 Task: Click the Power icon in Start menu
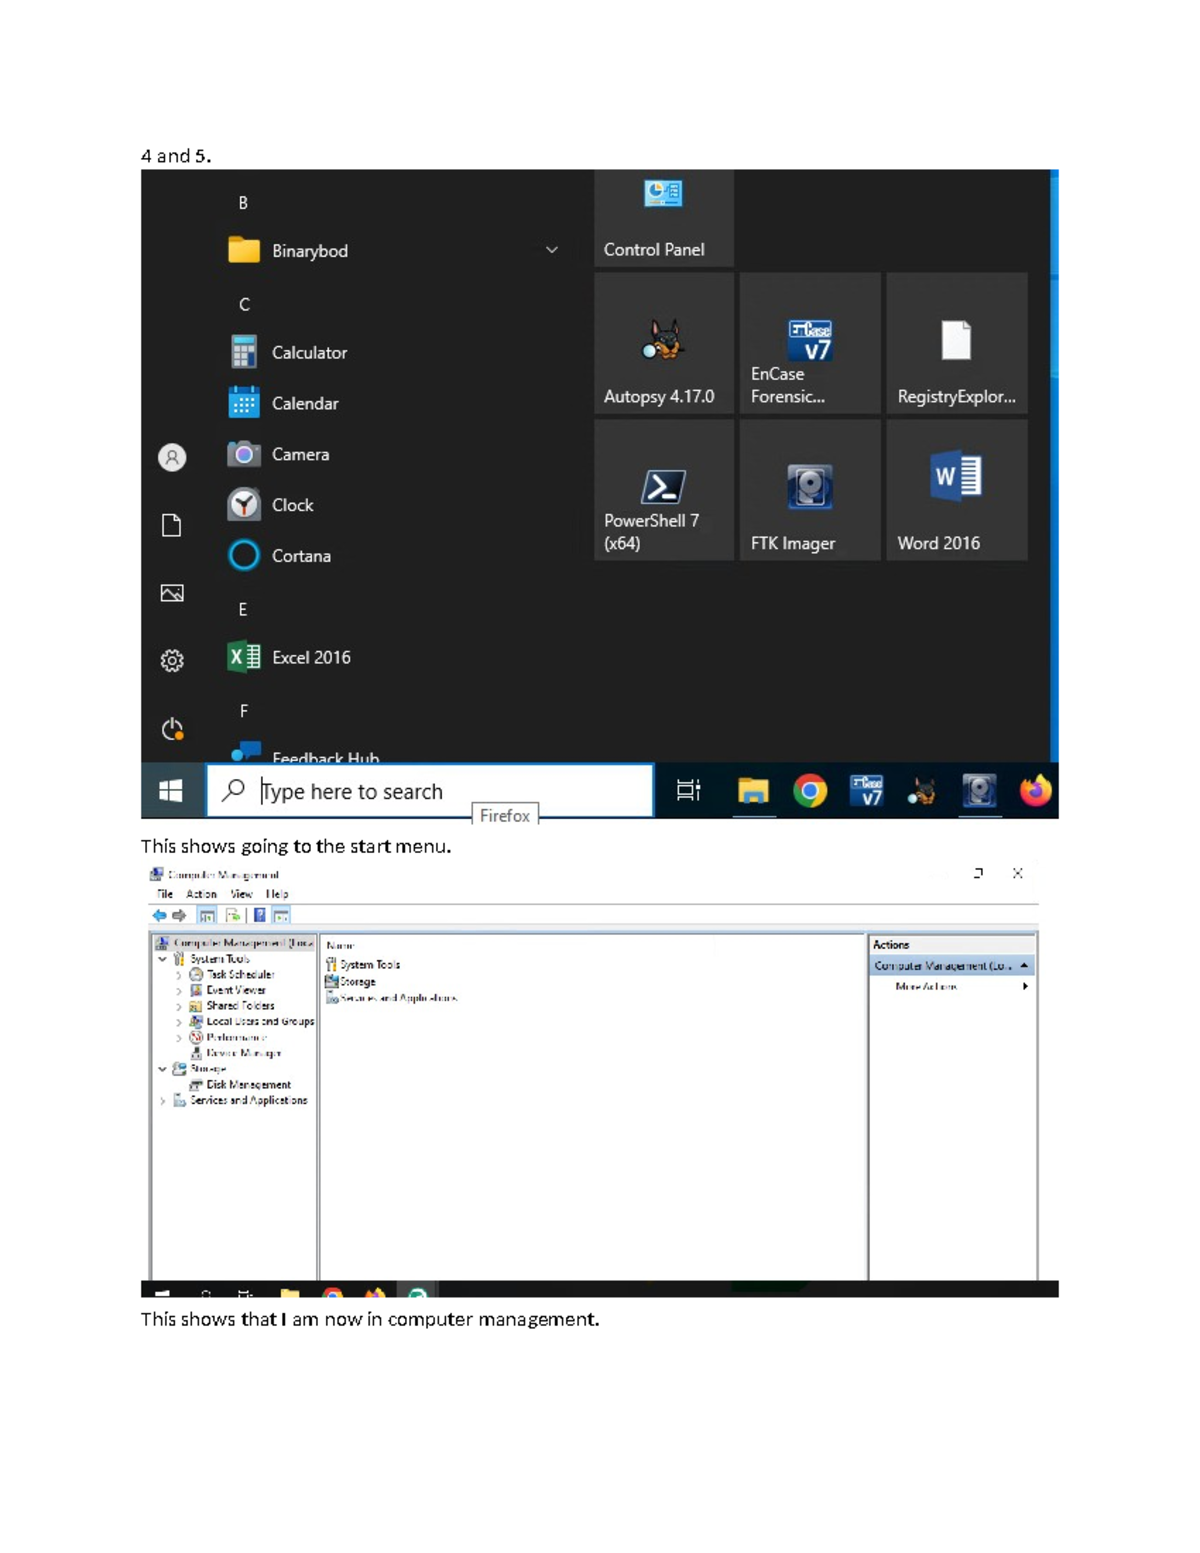coord(172,729)
